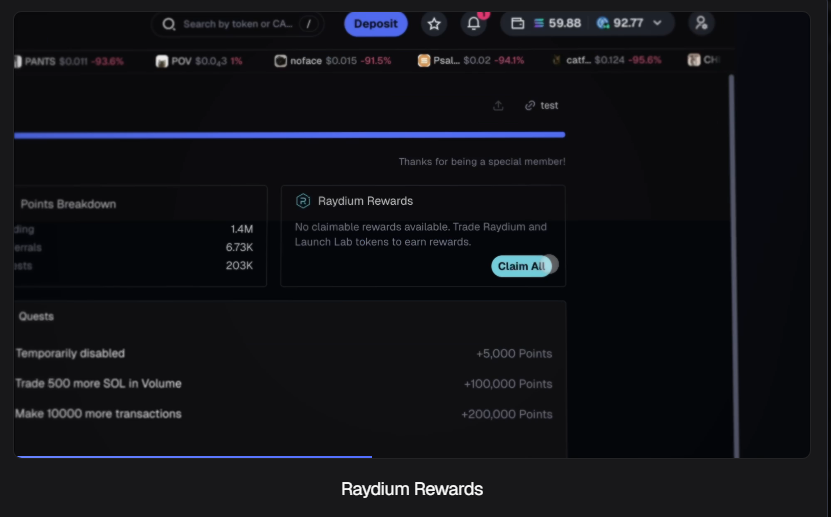Click the Quests heading
The image size is (831, 517).
36,316
